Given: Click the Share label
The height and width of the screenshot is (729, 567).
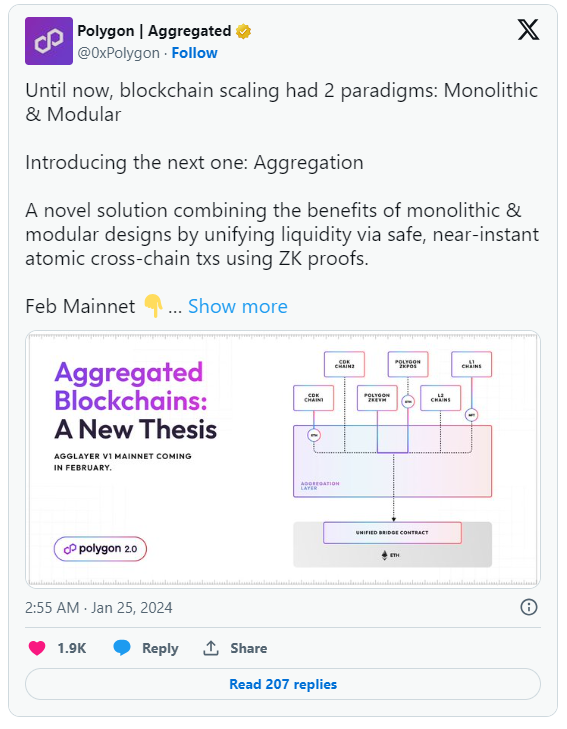Looking at the screenshot, I should pos(249,648).
